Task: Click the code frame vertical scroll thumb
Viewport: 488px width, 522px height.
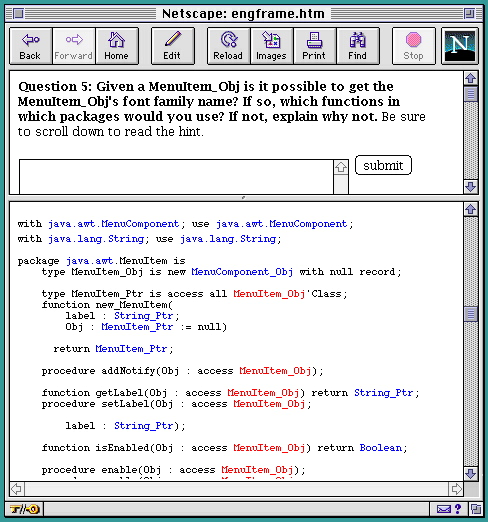Action: coord(471,314)
